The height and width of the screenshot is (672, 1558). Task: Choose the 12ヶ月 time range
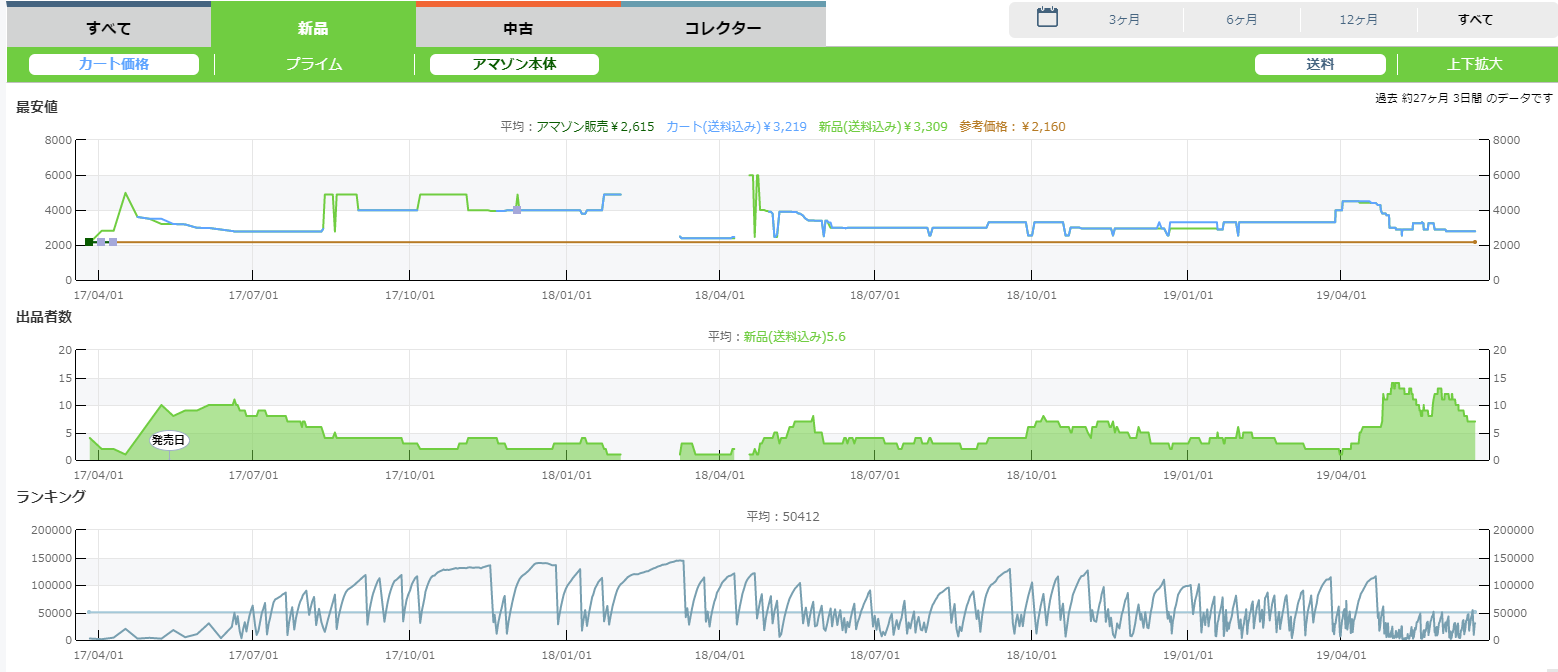(1358, 20)
